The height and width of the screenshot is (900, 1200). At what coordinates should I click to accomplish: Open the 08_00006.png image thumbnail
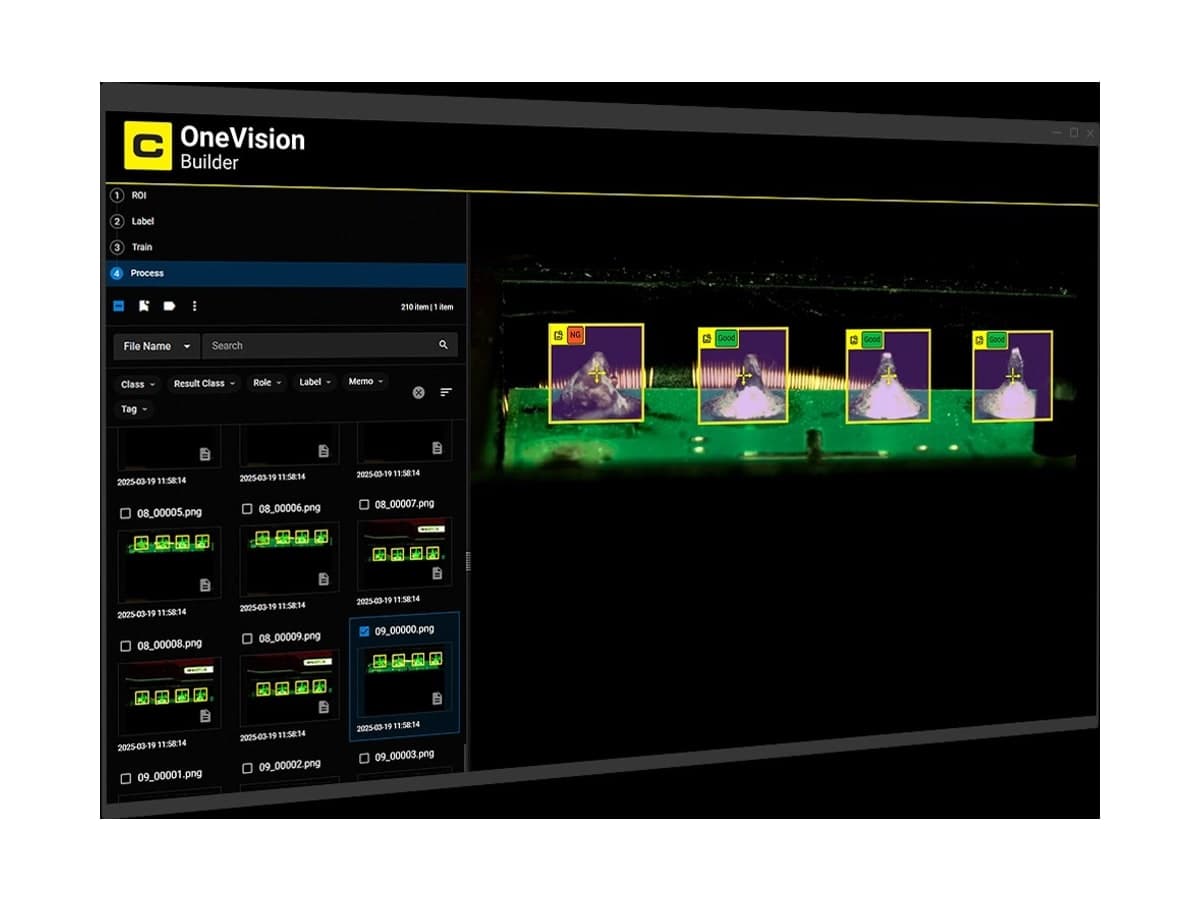click(289, 558)
